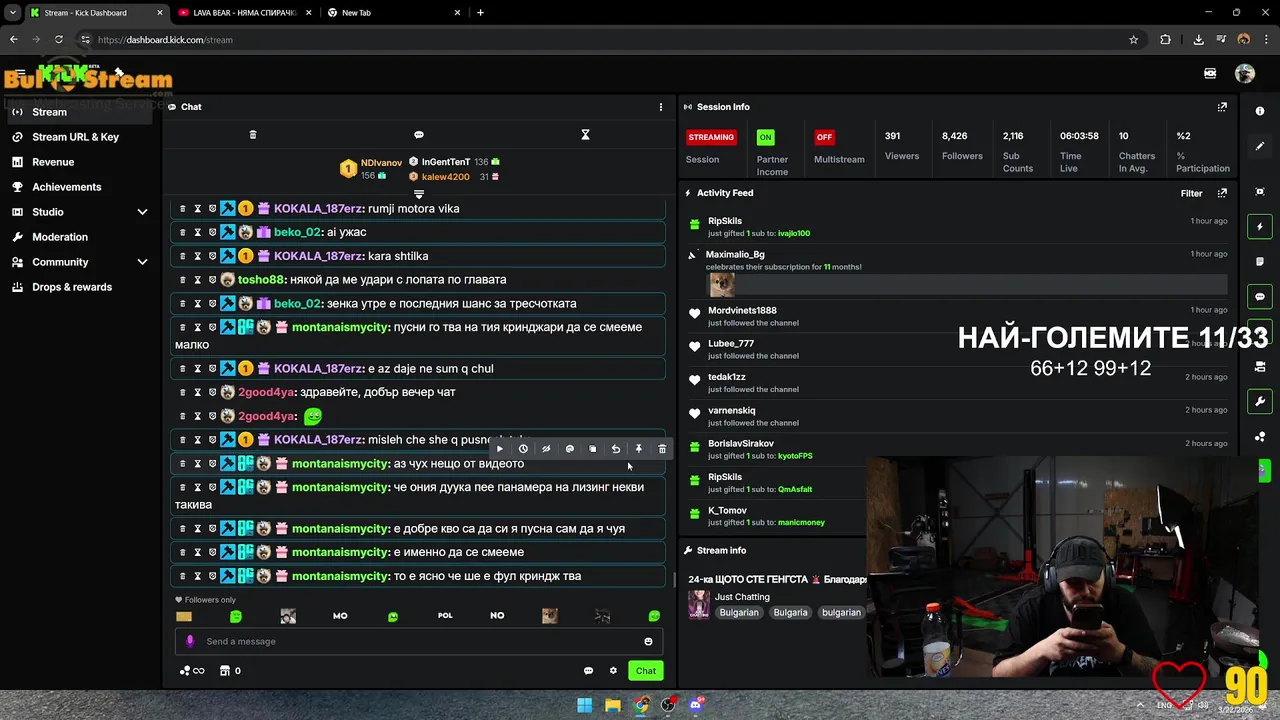Bookmark this page with star icon
This screenshot has height=720, width=1280.
[1133, 40]
